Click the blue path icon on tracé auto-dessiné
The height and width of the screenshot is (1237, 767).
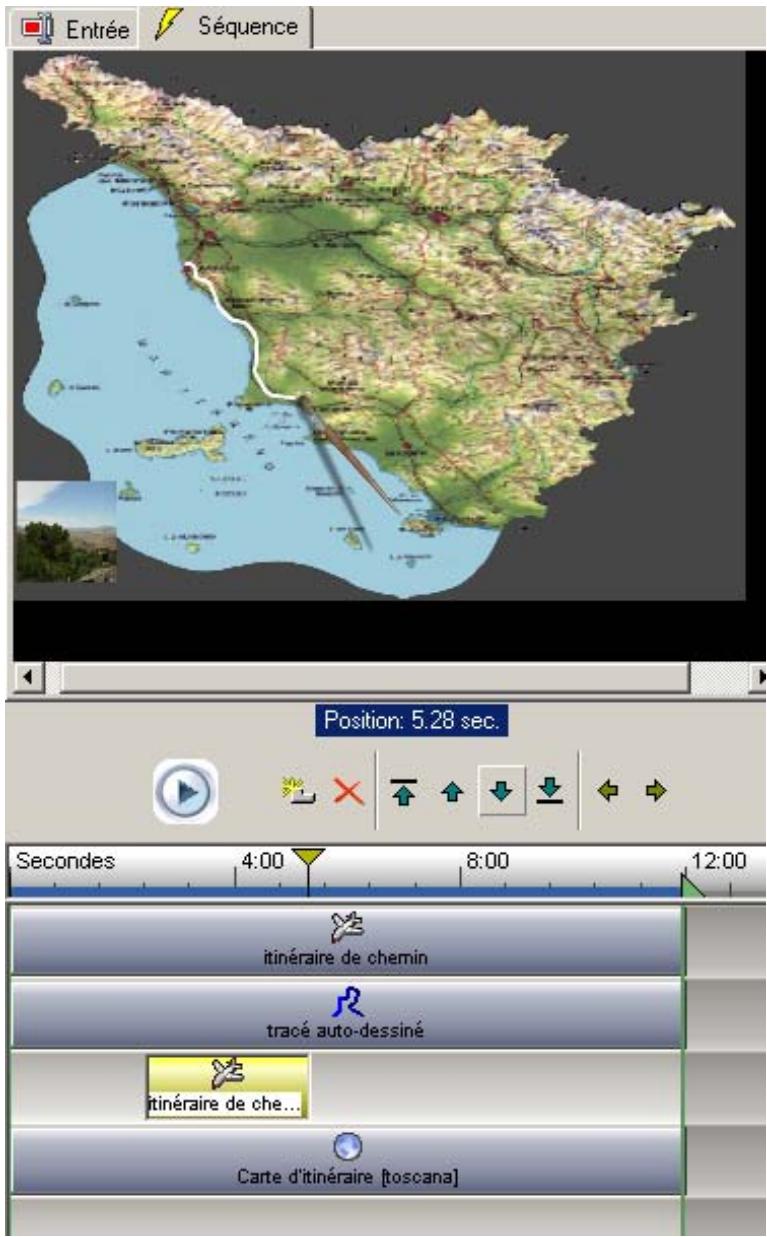coord(347,1002)
